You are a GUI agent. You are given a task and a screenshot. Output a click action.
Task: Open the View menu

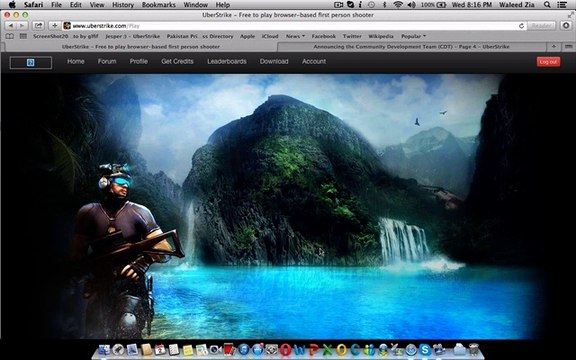tap(97, 5)
